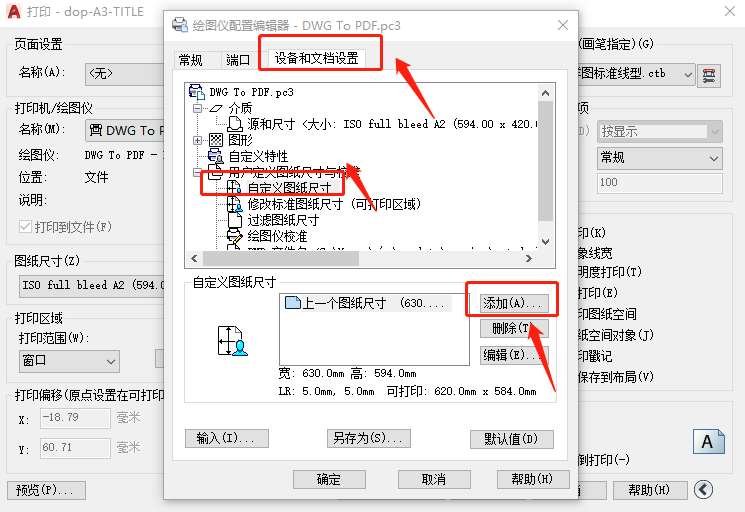Click the DWG To PDF.pc3 root node icon
The width and height of the screenshot is (745, 512).
point(197,91)
